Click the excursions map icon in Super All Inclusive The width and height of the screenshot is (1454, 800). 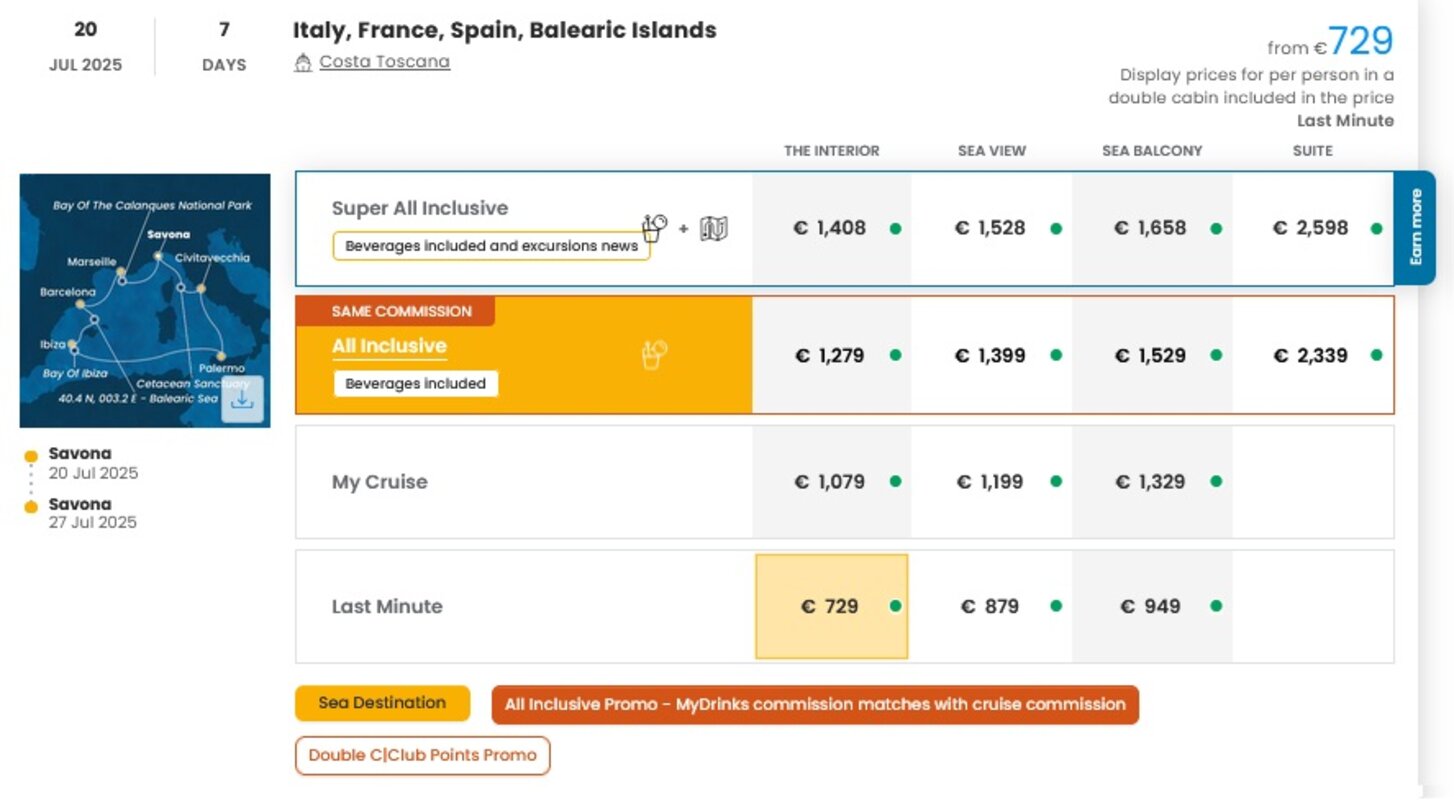tap(713, 229)
